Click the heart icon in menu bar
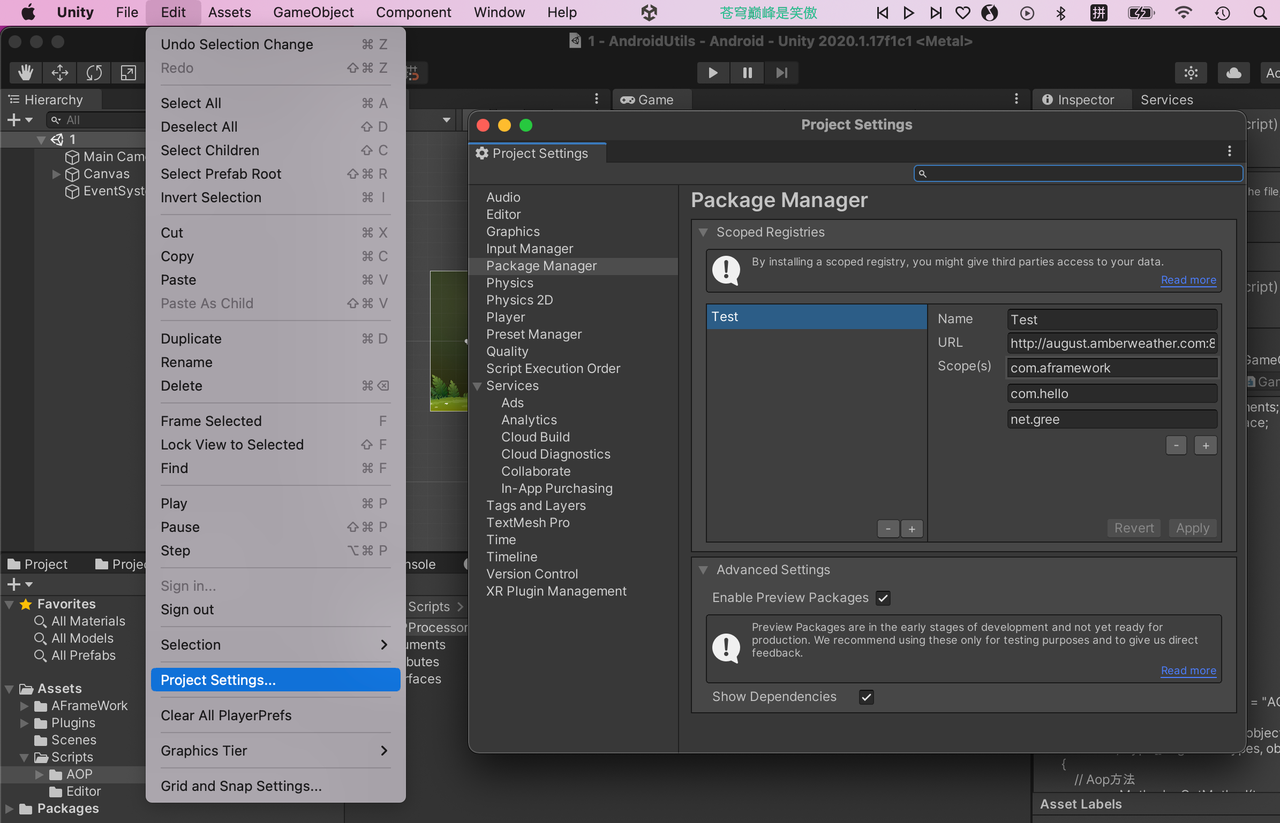1280x823 pixels. tap(963, 13)
